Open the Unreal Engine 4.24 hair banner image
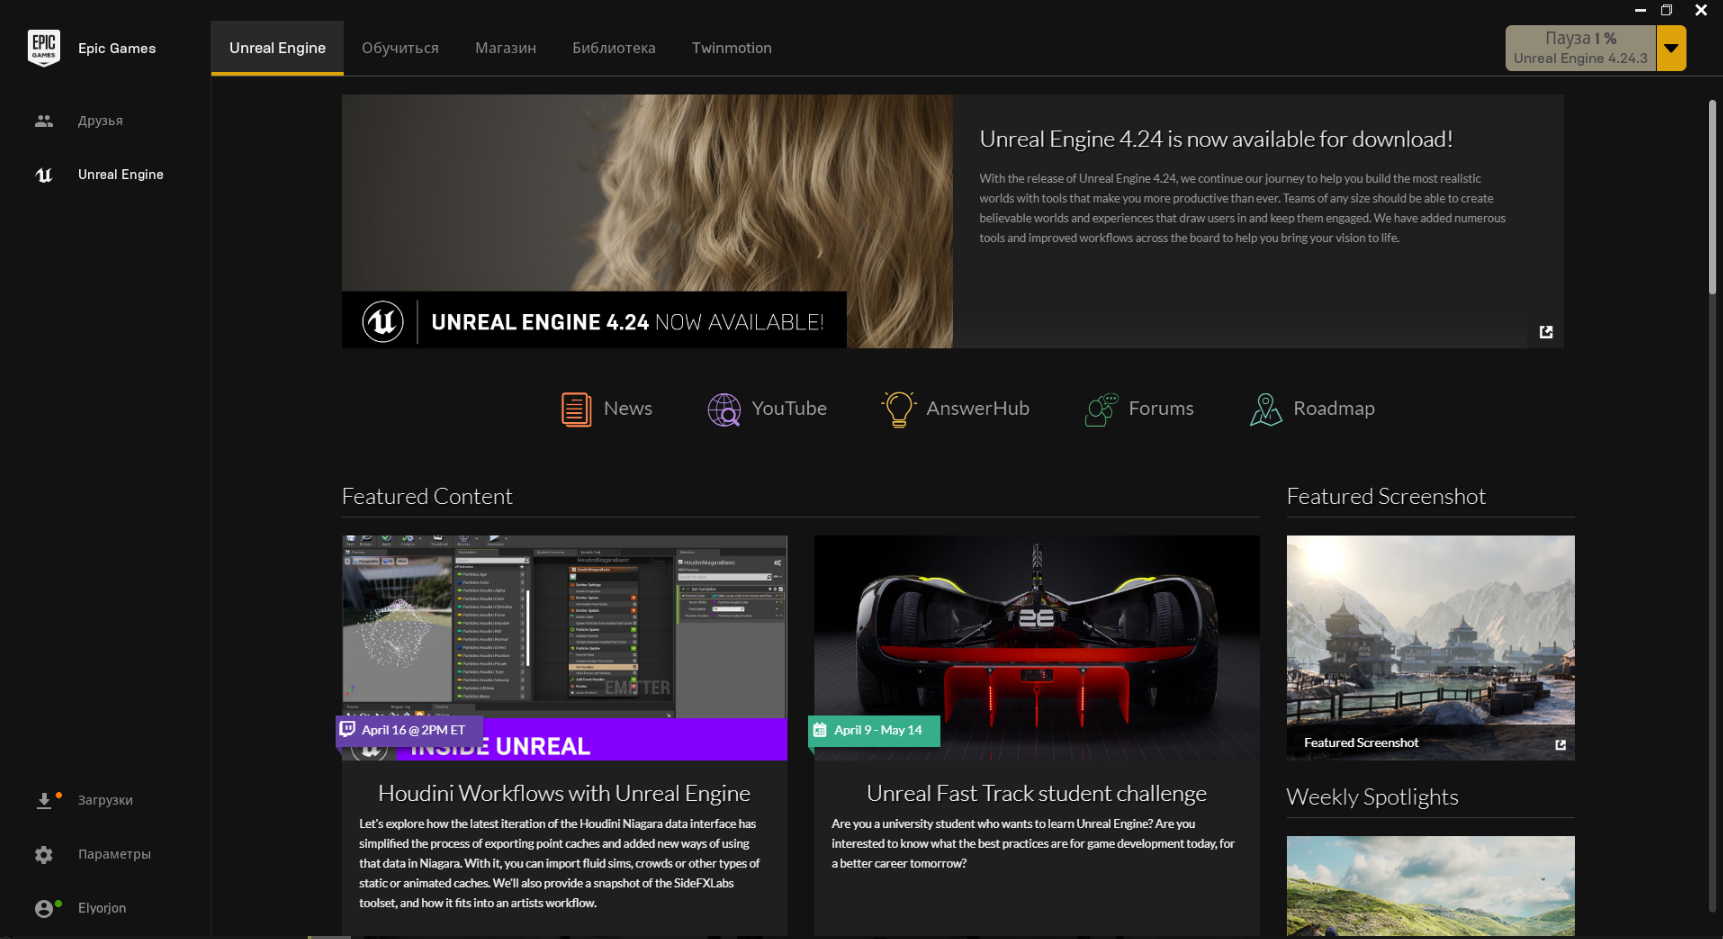 (x=647, y=221)
